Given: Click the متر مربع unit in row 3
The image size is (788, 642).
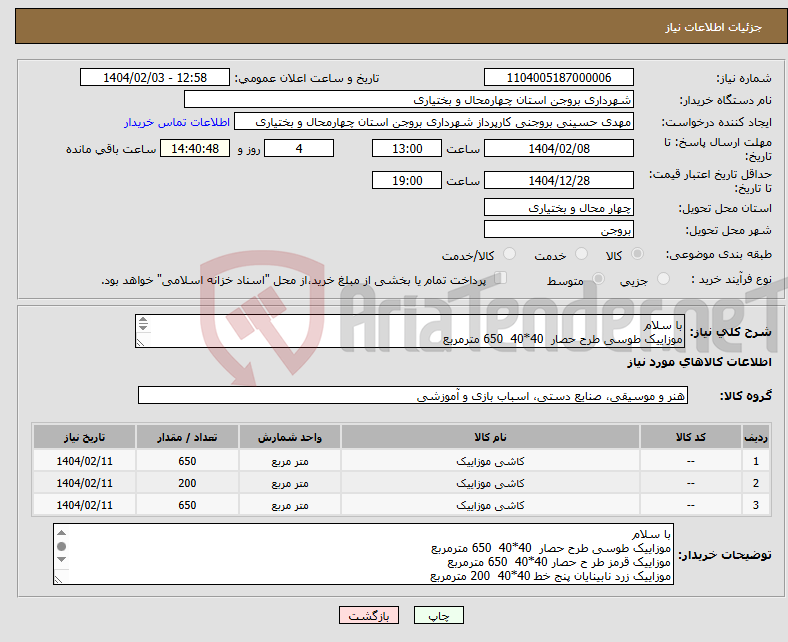Looking at the screenshot, I should tap(289, 506).
